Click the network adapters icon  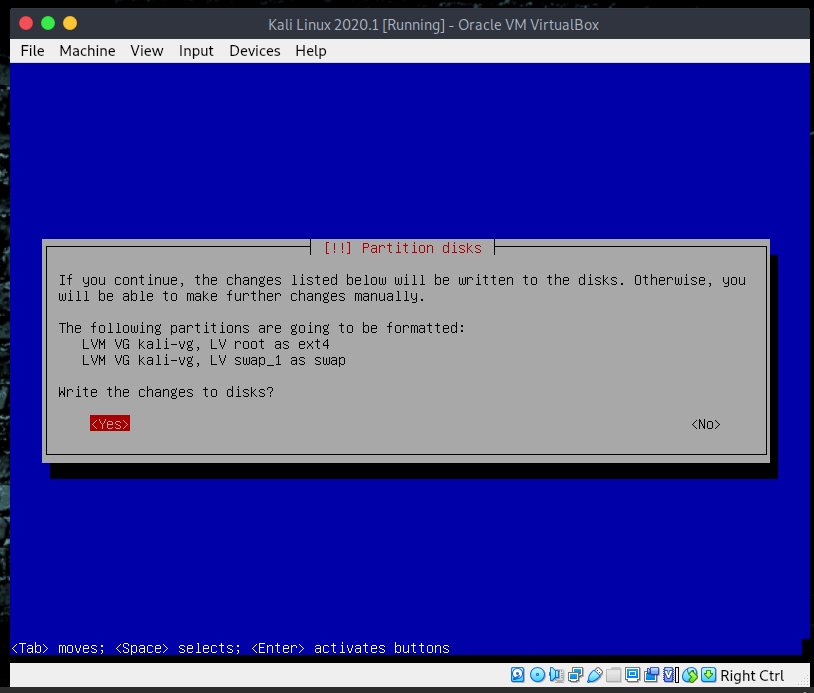575,675
